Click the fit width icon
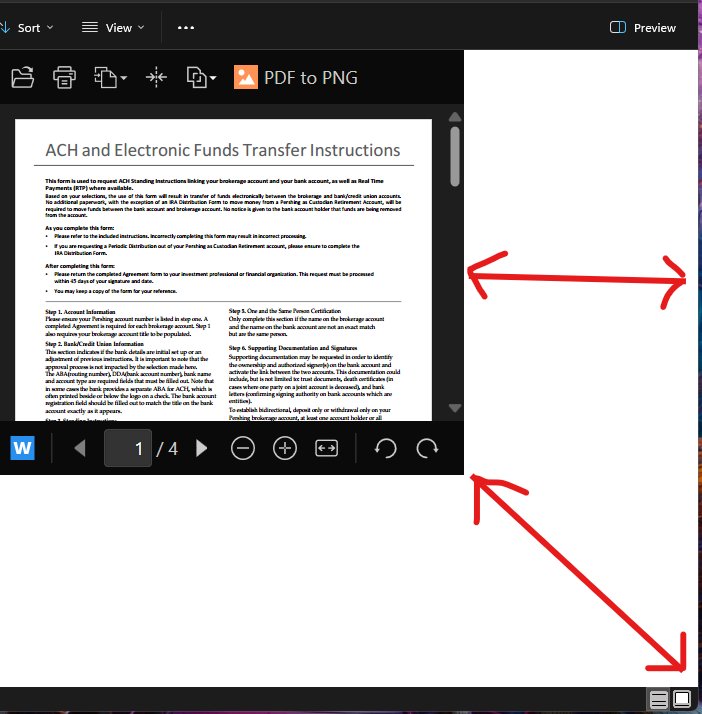The width and height of the screenshot is (702, 714). (326, 448)
